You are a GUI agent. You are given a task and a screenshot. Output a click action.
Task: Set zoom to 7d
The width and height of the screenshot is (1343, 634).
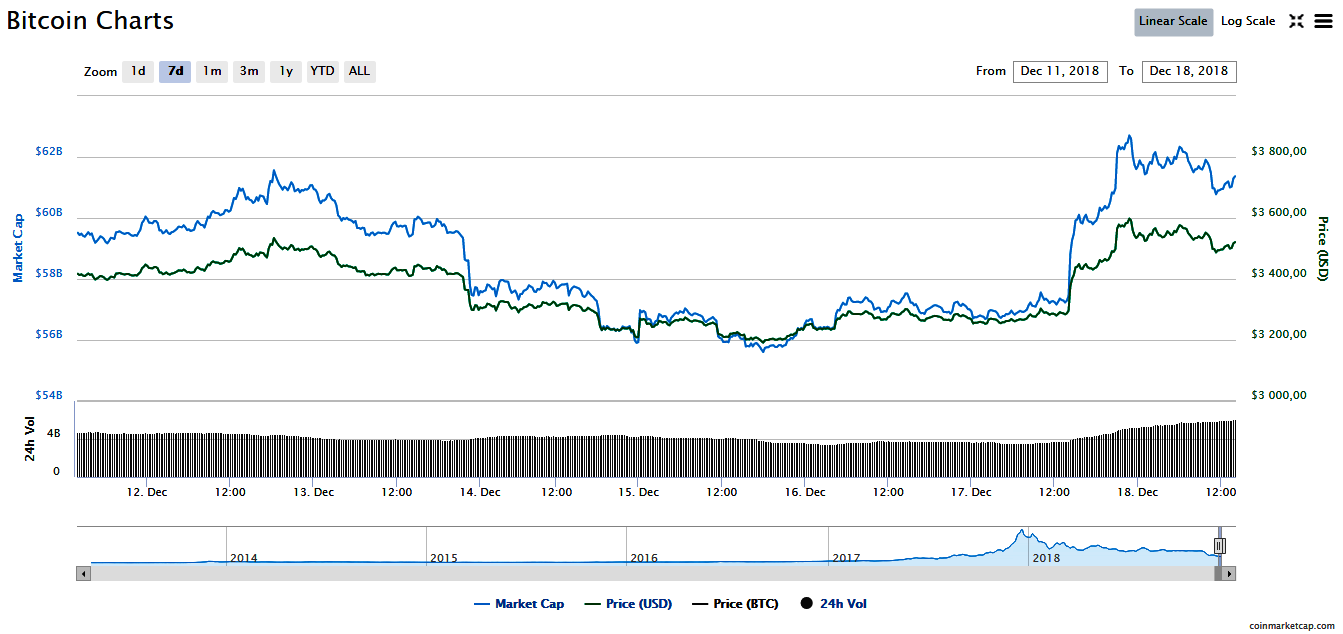pos(175,71)
